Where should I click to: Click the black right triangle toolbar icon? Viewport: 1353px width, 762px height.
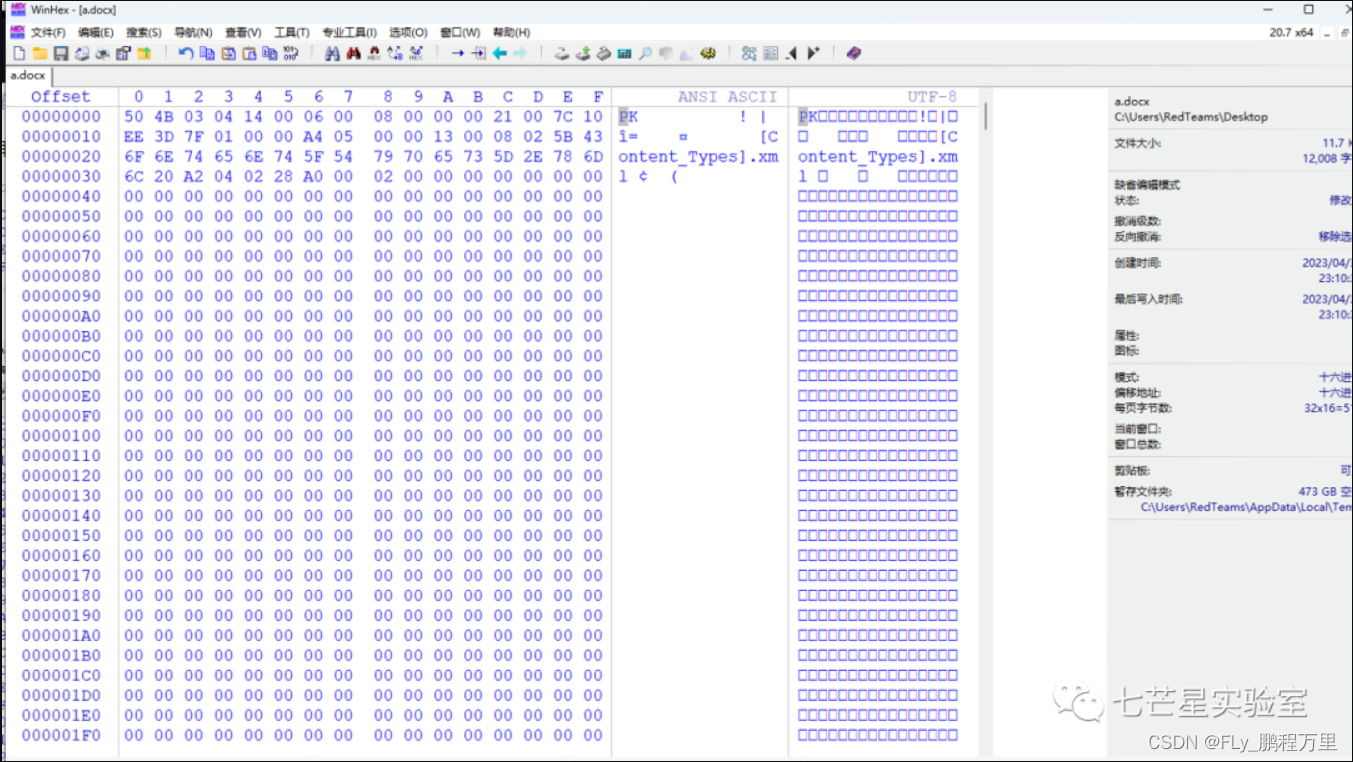pyautogui.click(x=813, y=53)
